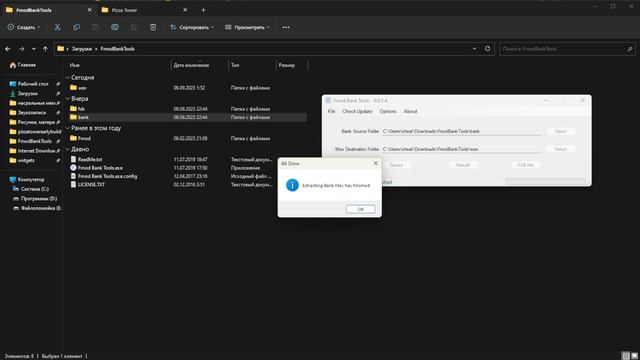Open Загрузки in the sidebar

27,93
